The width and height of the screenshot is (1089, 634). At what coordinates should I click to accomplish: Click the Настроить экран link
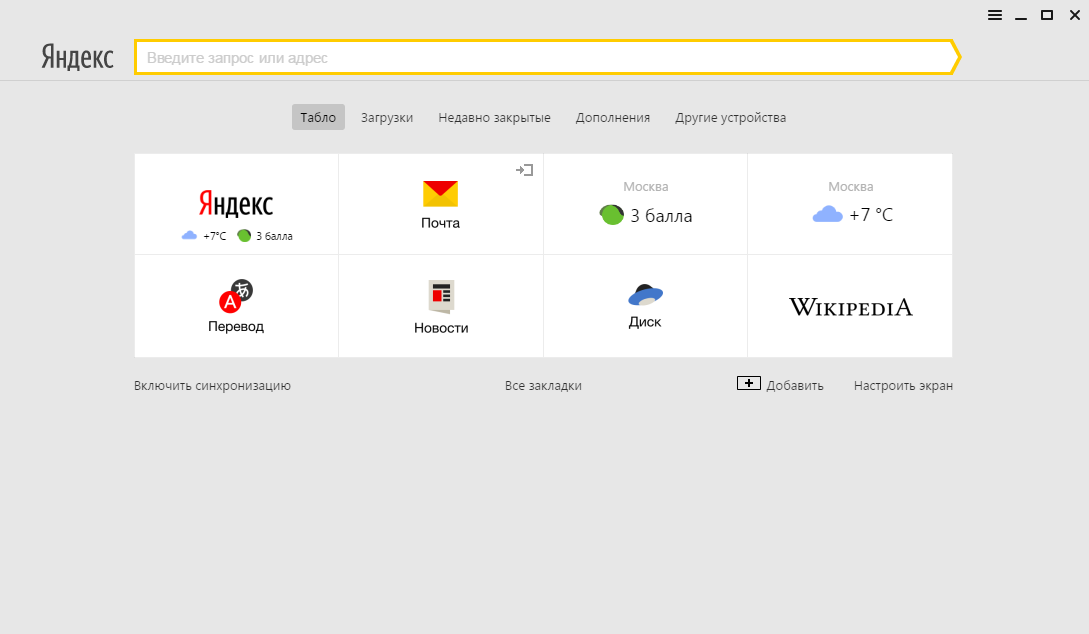pos(903,385)
